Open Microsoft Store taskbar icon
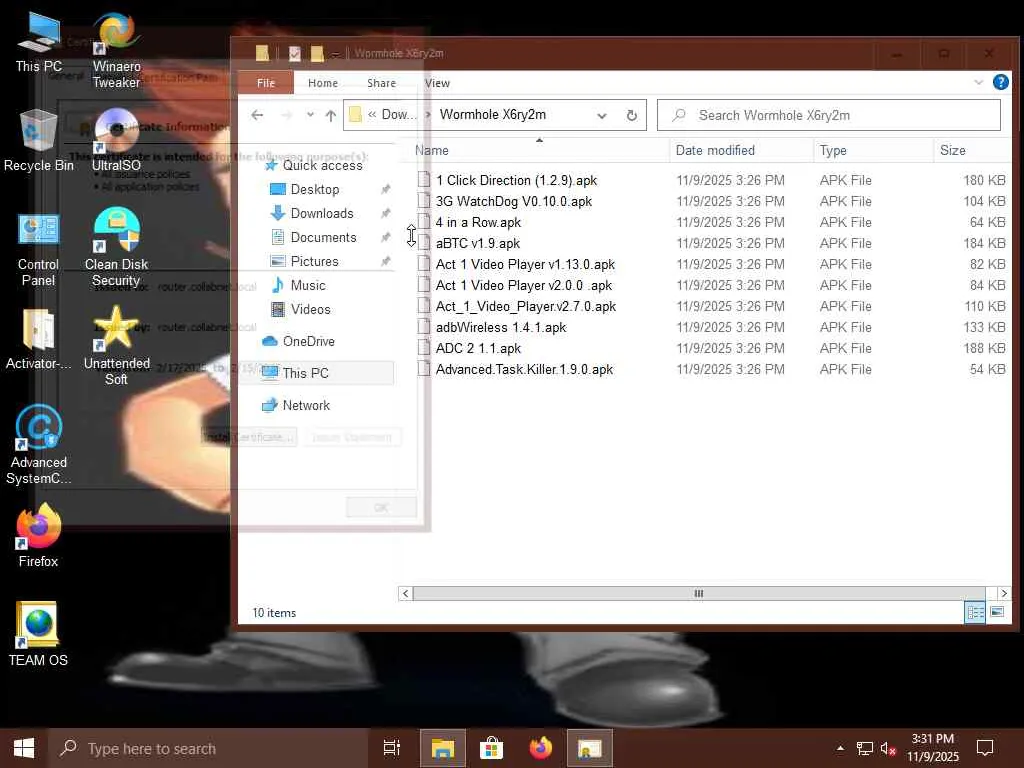 [x=492, y=748]
